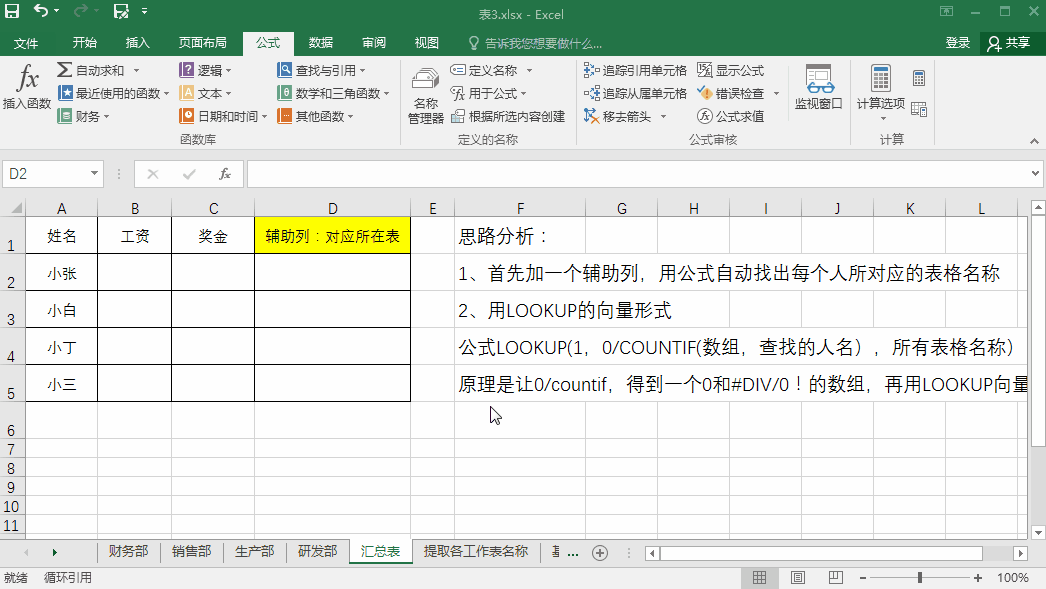Click the Save icon in quick access toolbar
This screenshot has height=589, width=1046.
click(x=12, y=11)
